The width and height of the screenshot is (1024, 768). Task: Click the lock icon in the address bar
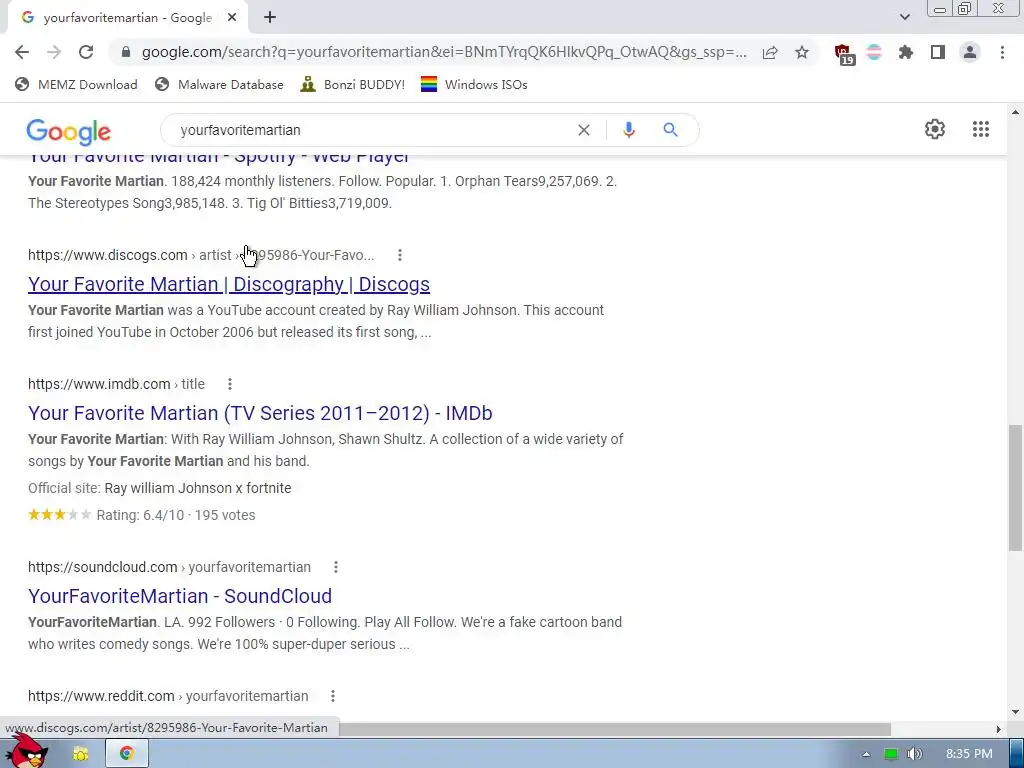pos(126,52)
